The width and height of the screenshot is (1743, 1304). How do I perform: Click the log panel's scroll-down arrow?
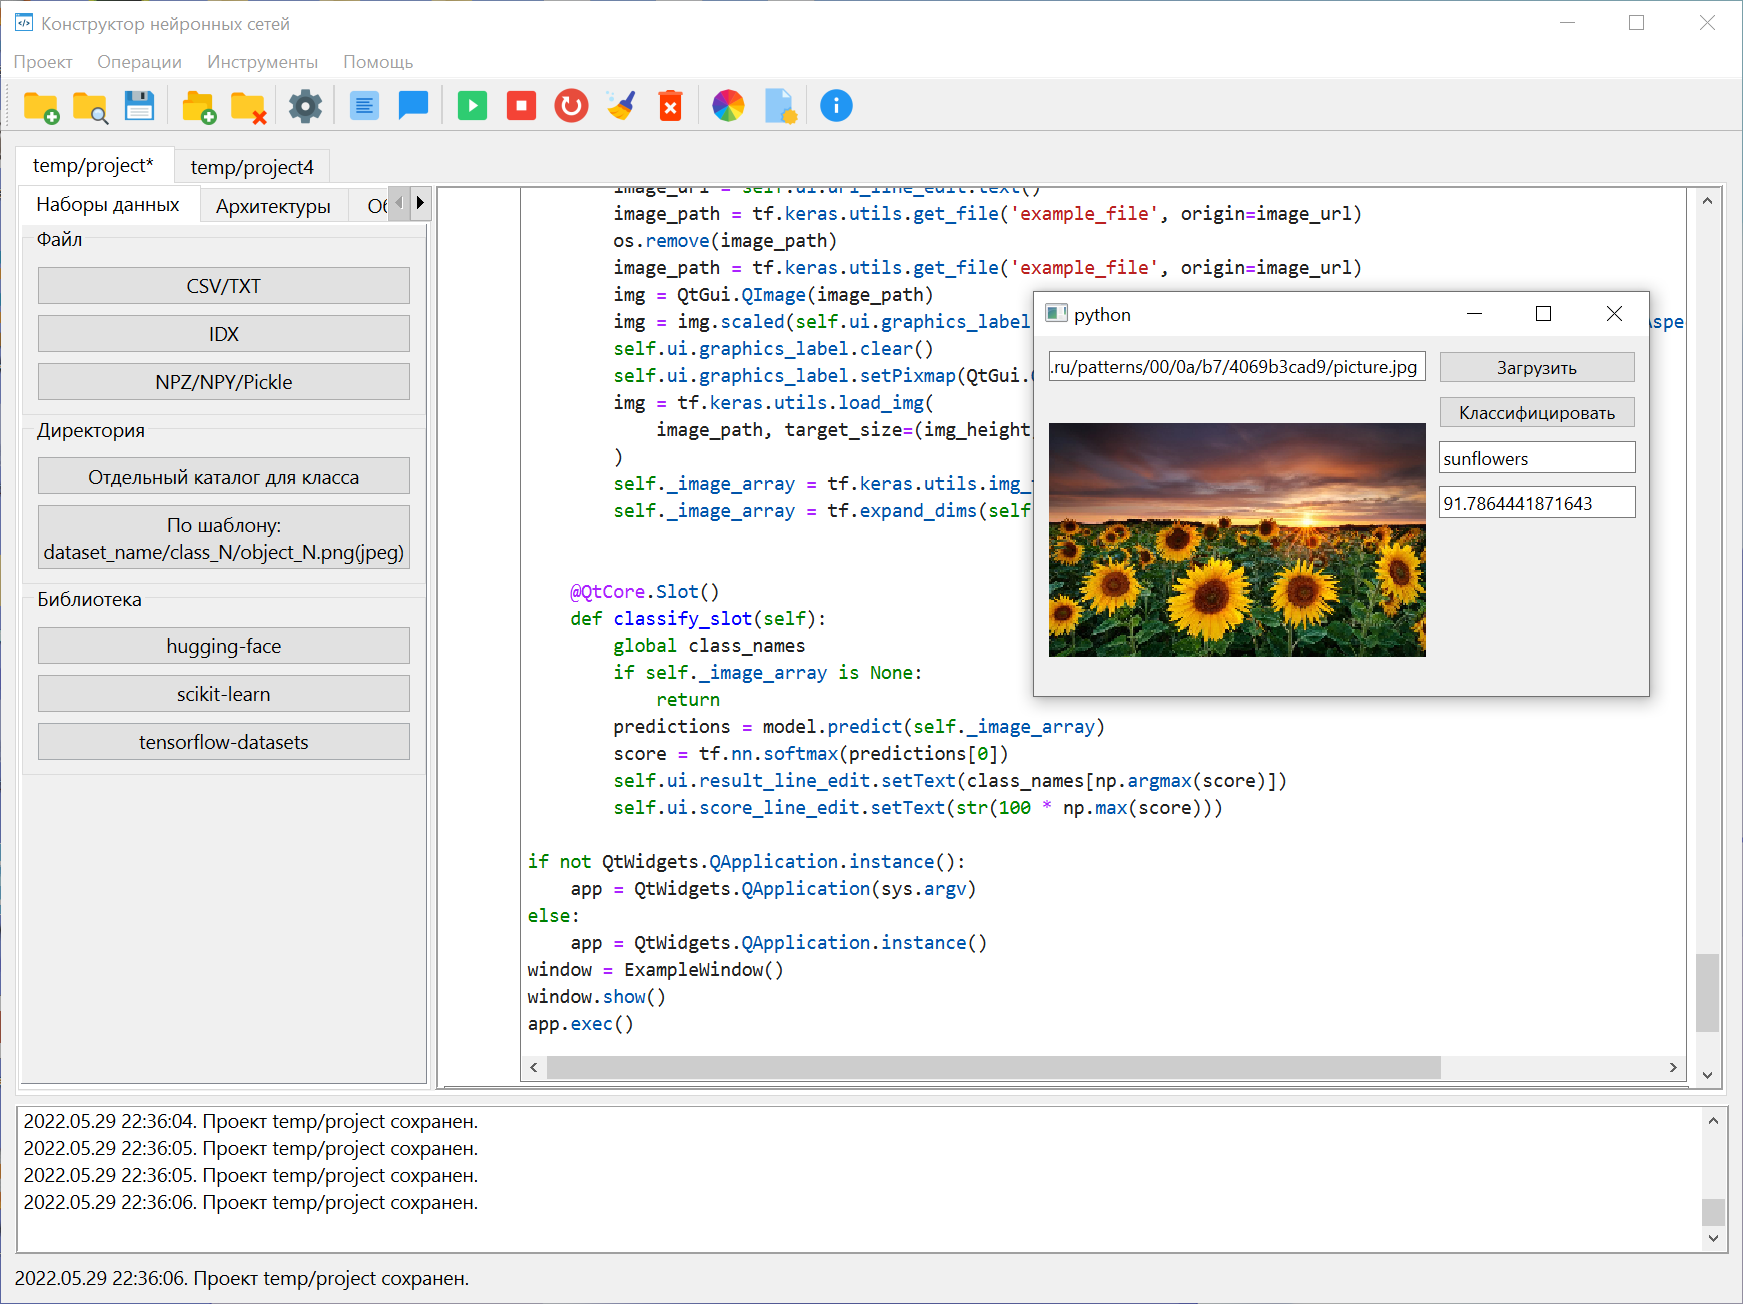pos(1713,1238)
